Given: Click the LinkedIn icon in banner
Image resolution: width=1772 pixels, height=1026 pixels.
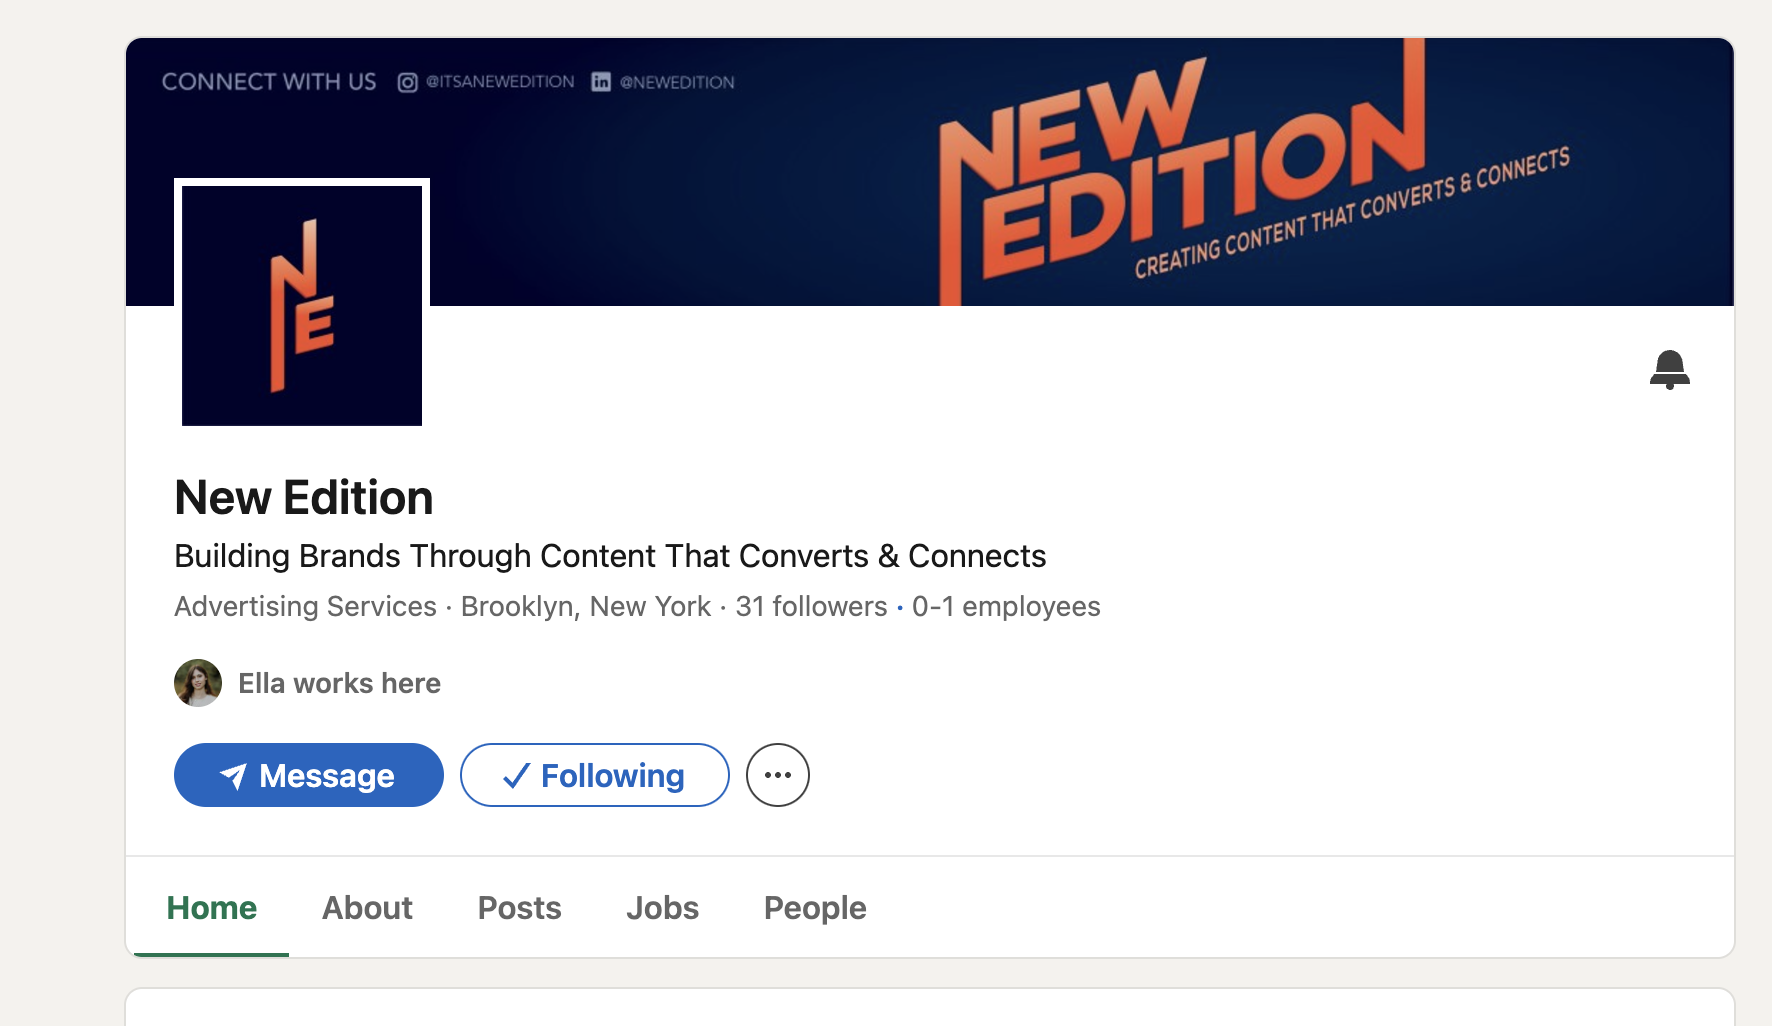Looking at the screenshot, I should 600,82.
